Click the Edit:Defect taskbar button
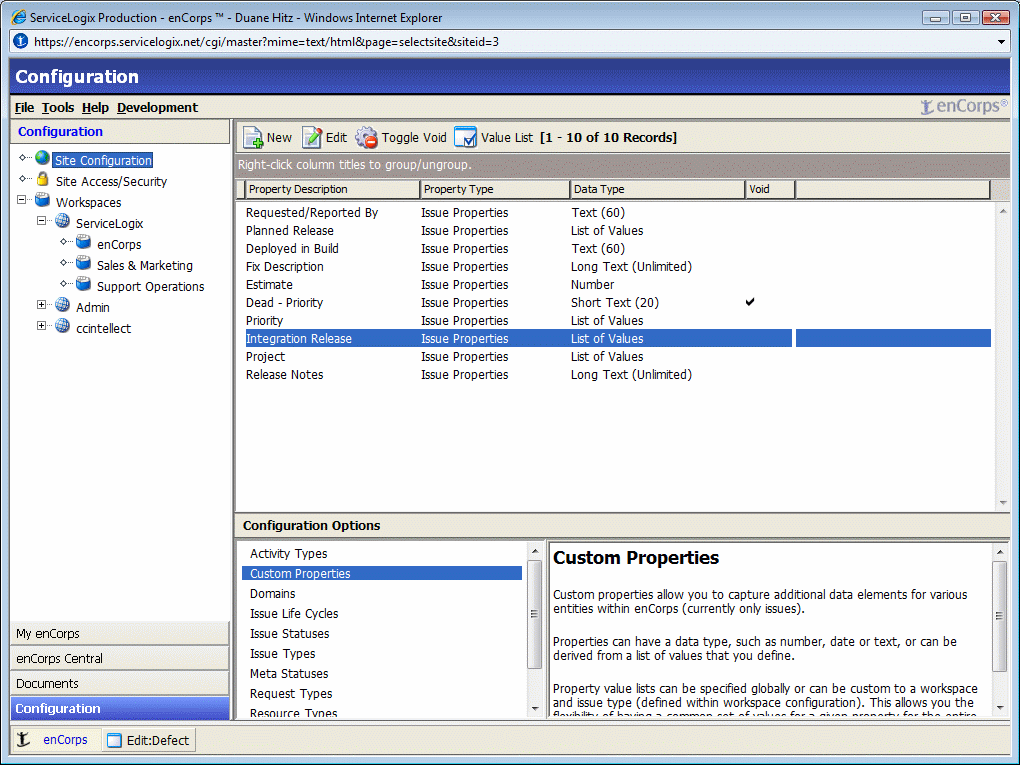1020x765 pixels. click(x=149, y=740)
